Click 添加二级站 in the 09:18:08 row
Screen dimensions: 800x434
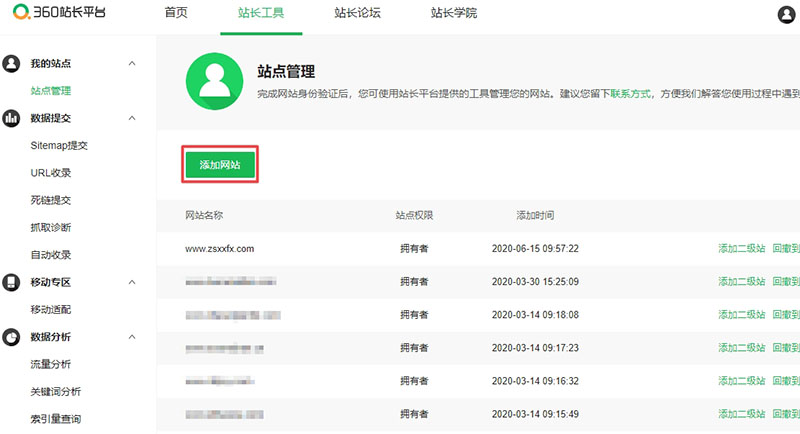742,315
